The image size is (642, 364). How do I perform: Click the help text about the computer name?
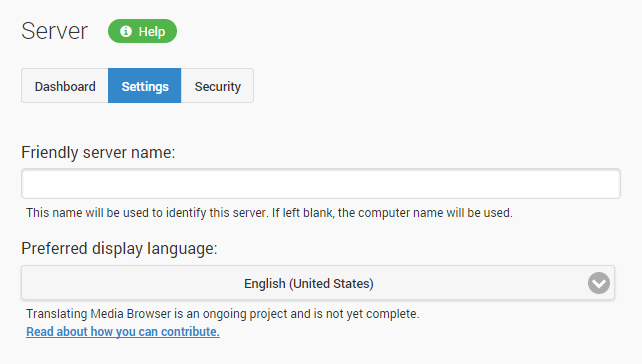(x=269, y=213)
